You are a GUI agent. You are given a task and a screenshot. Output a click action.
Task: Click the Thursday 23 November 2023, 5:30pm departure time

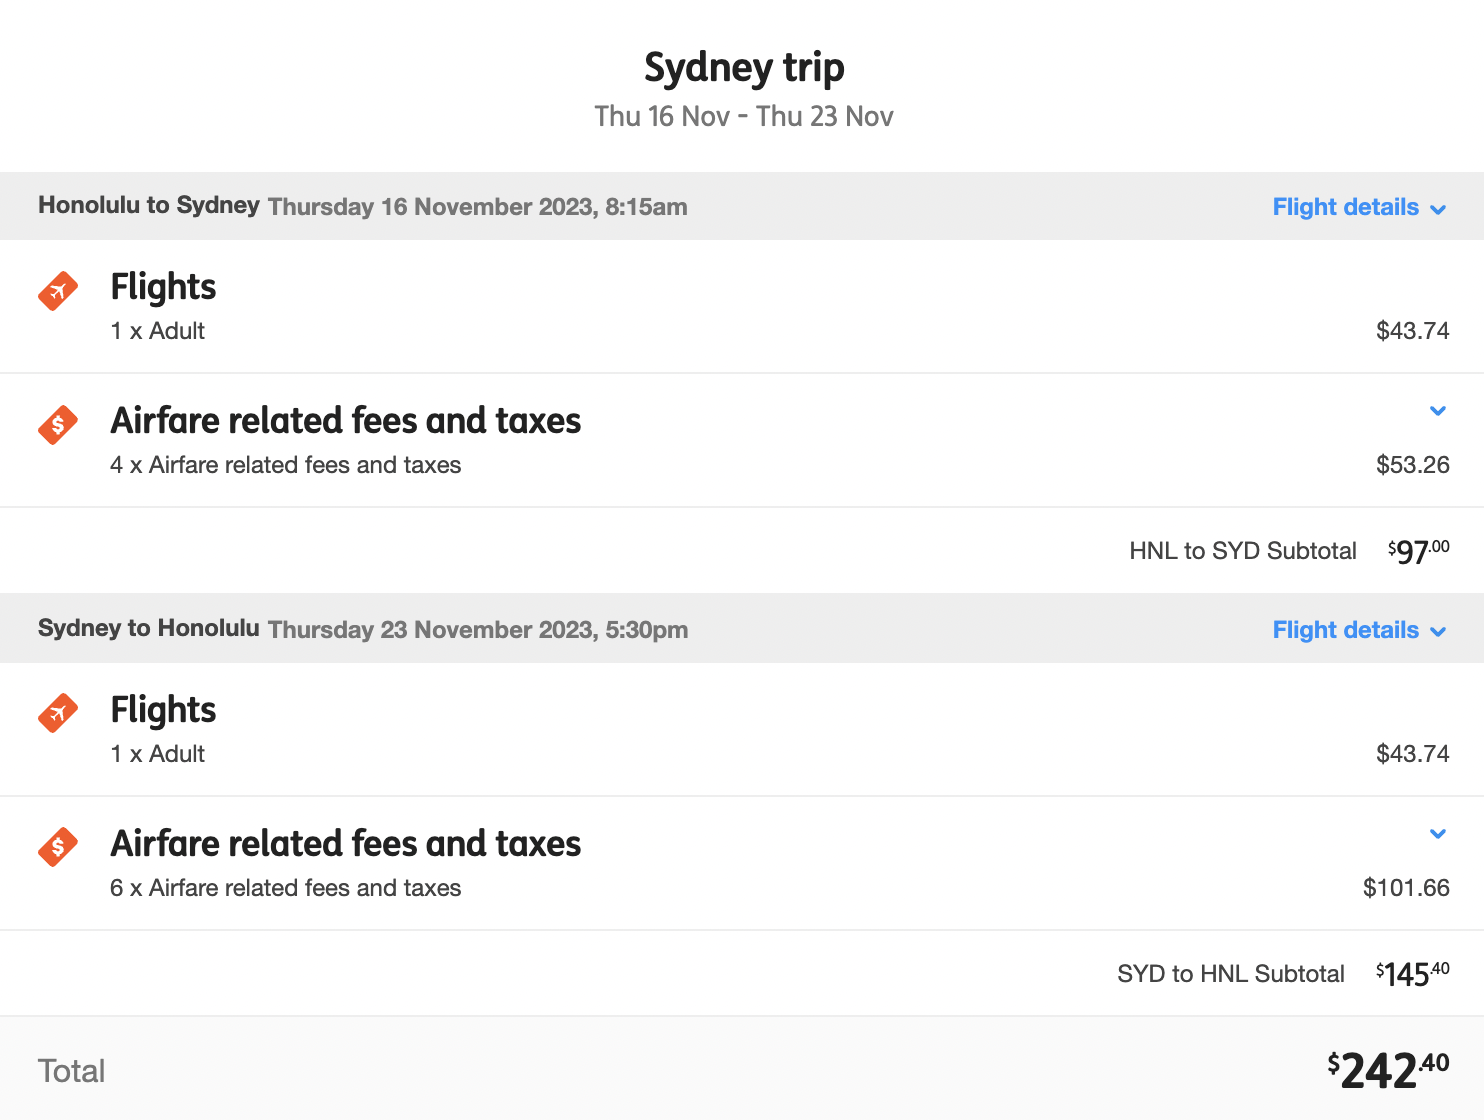pyautogui.click(x=478, y=630)
